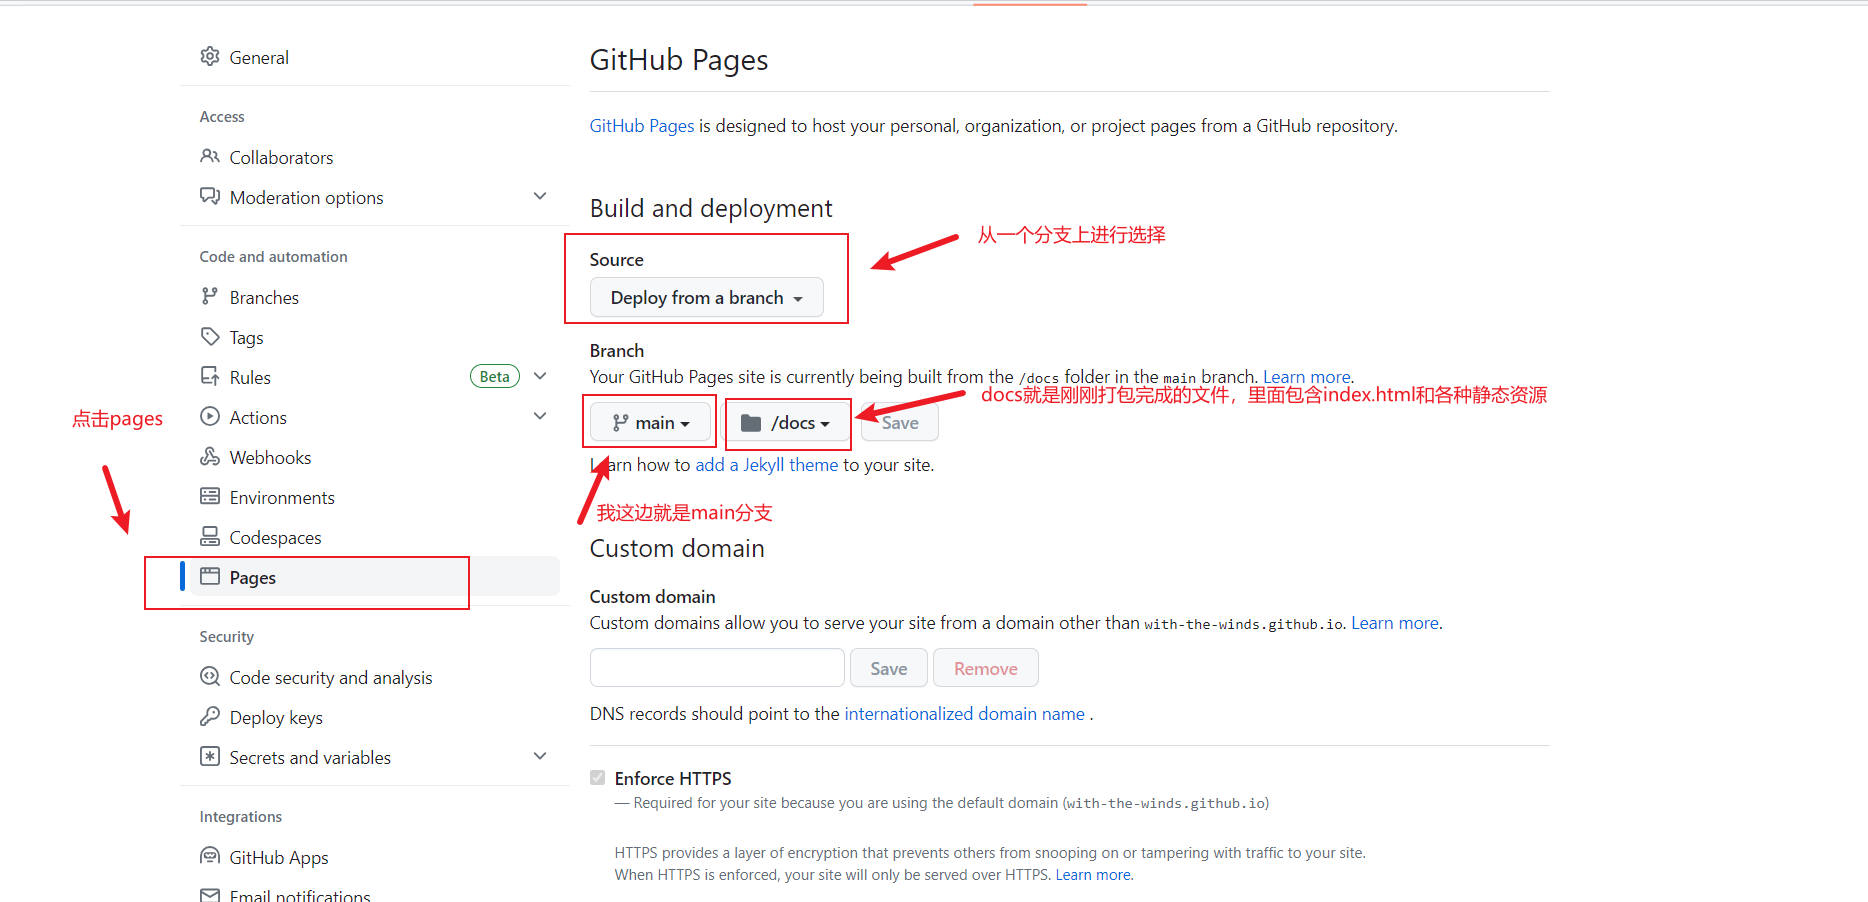The height and width of the screenshot is (902, 1868).
Task: Open internationalized domain name link
Action: pos(965,714)
